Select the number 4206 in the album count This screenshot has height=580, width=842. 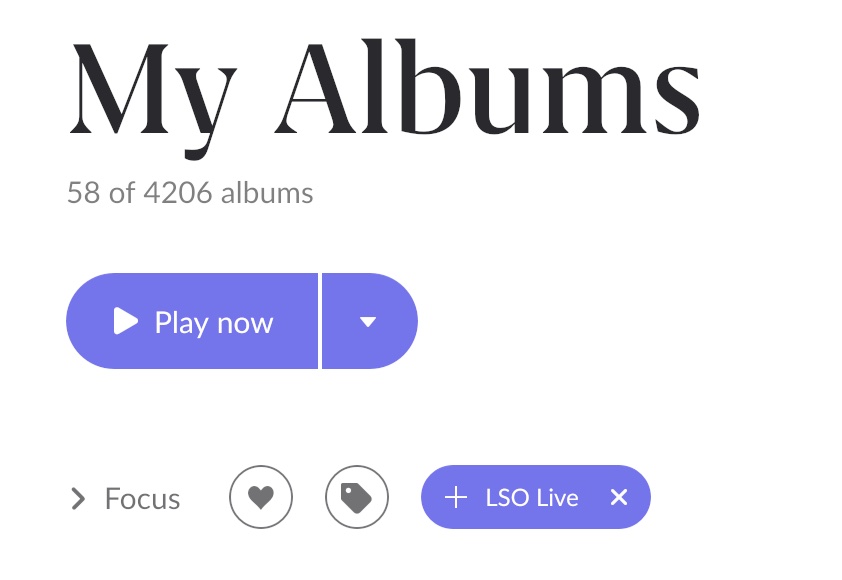178,192
